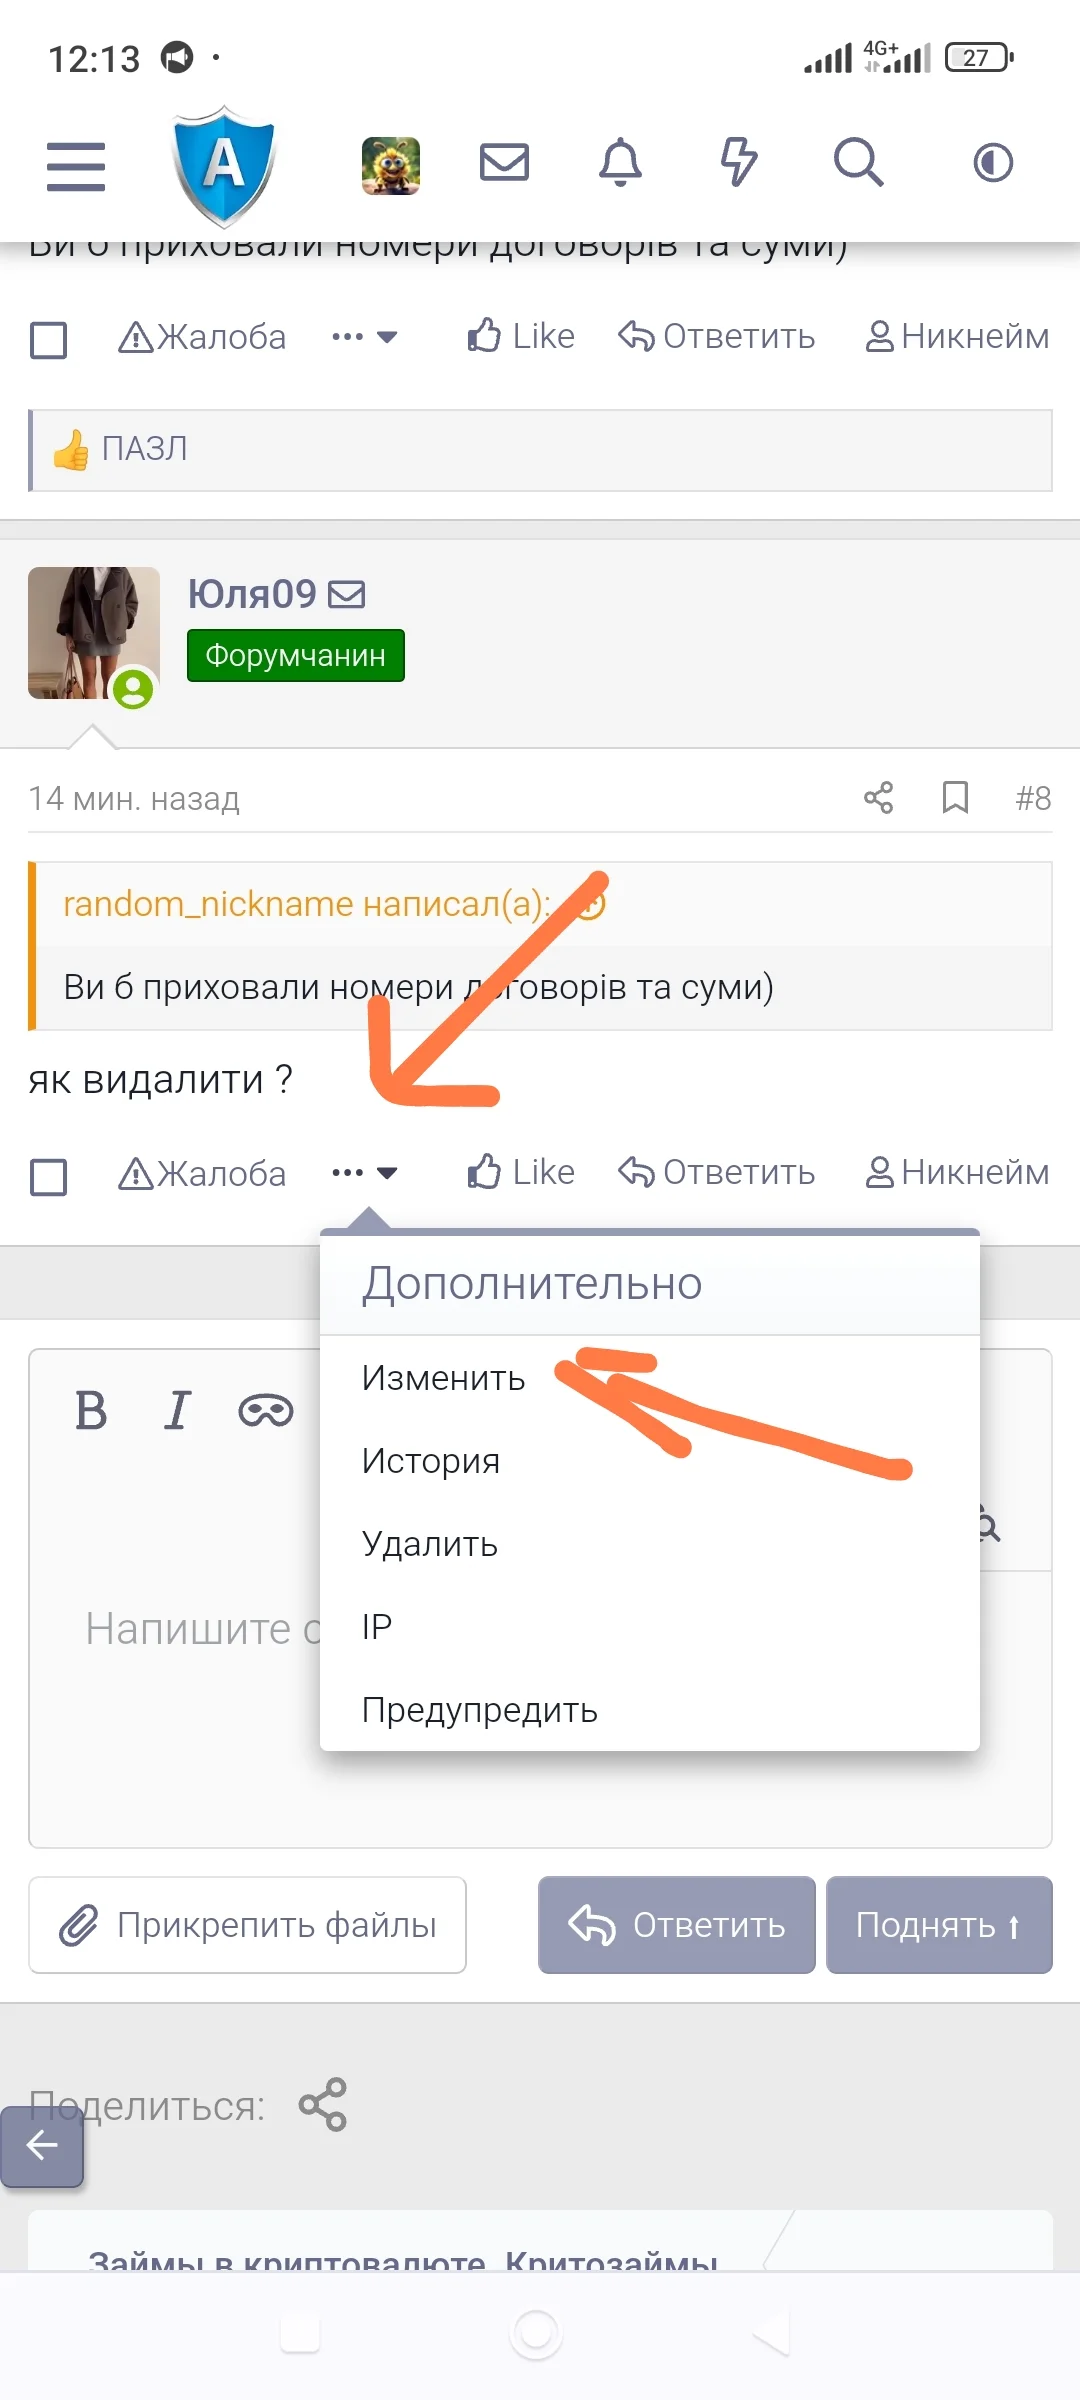Share post #8 with the share icon

(878, 798)
